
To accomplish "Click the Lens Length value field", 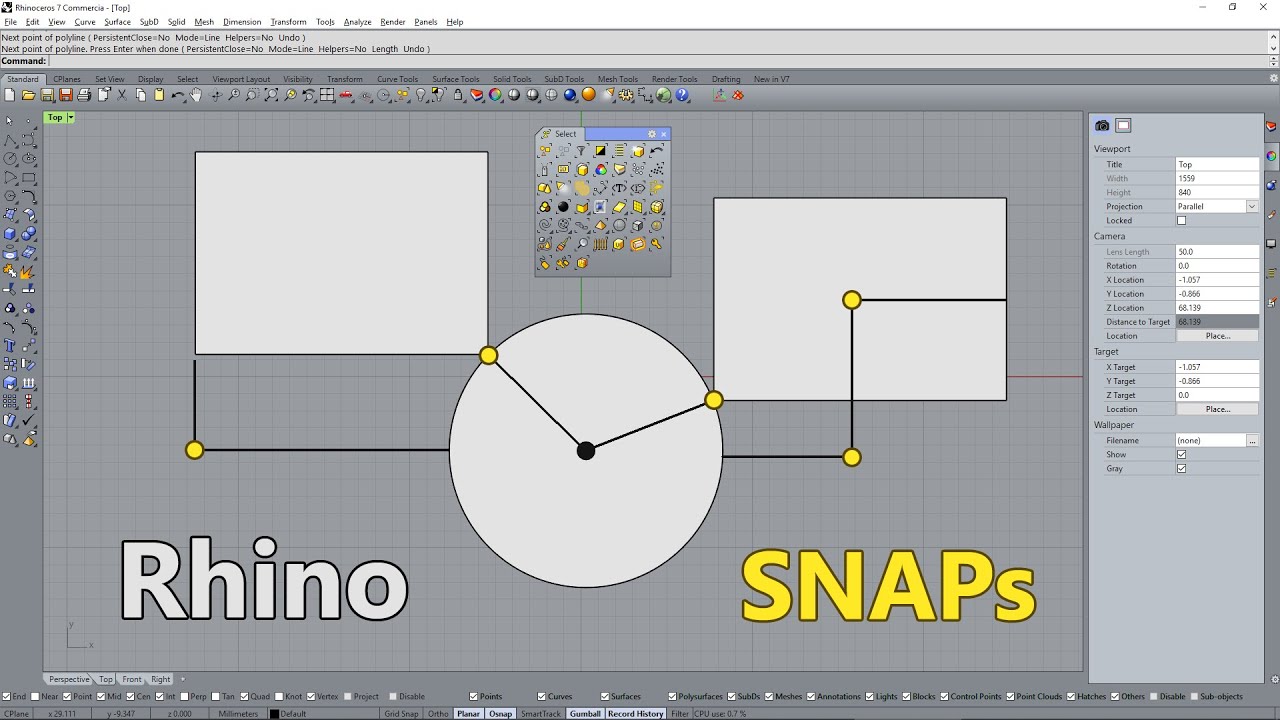I will click(x=1217, y=252).
